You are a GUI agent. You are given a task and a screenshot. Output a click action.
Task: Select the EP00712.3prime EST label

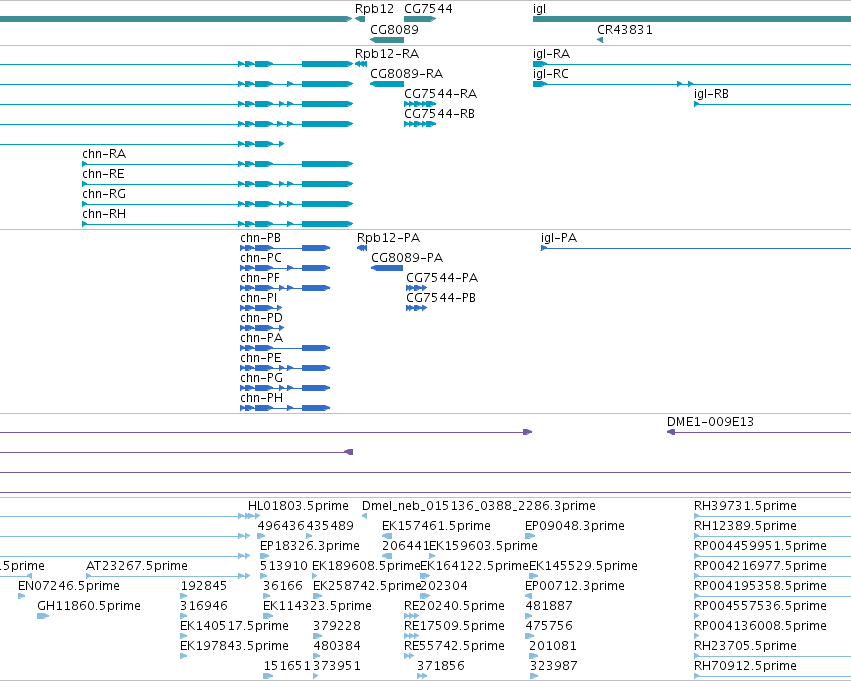[575, 586]
